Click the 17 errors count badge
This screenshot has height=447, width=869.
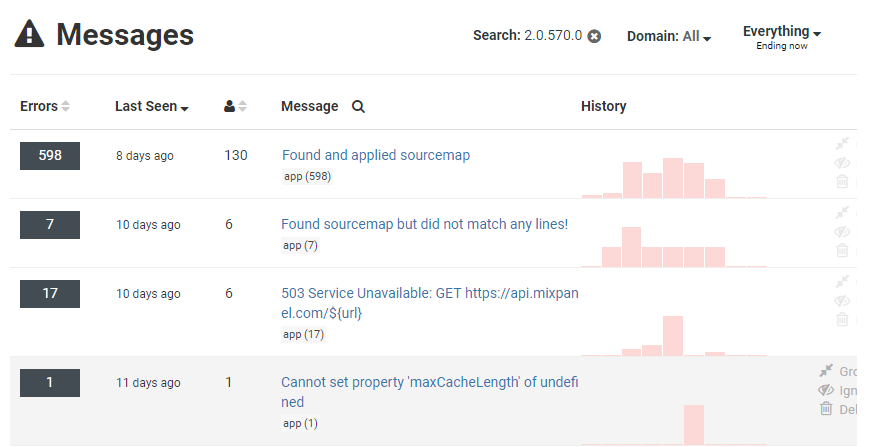point(50,294)
